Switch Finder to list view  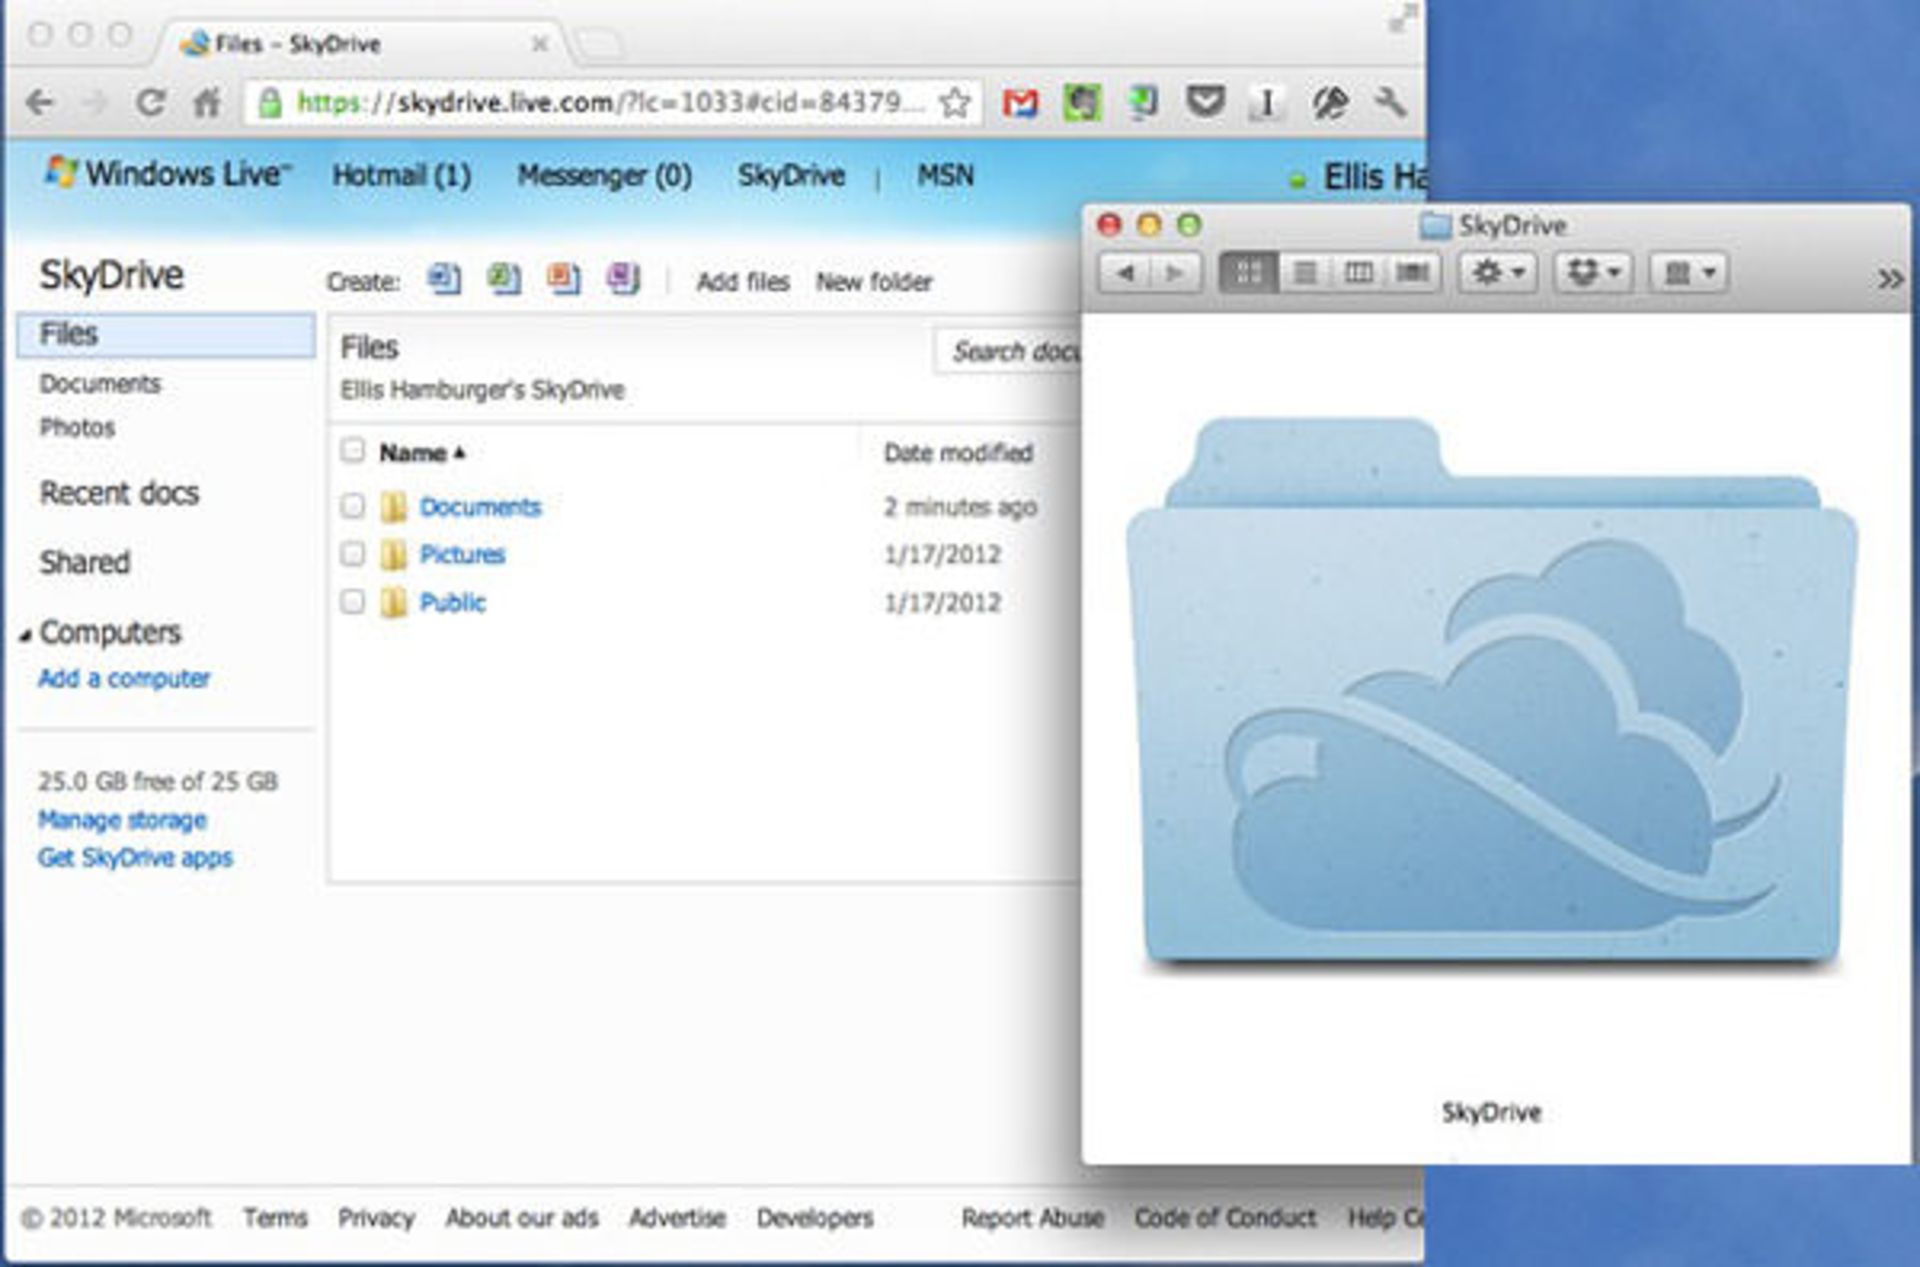(x=1304, y=272)
